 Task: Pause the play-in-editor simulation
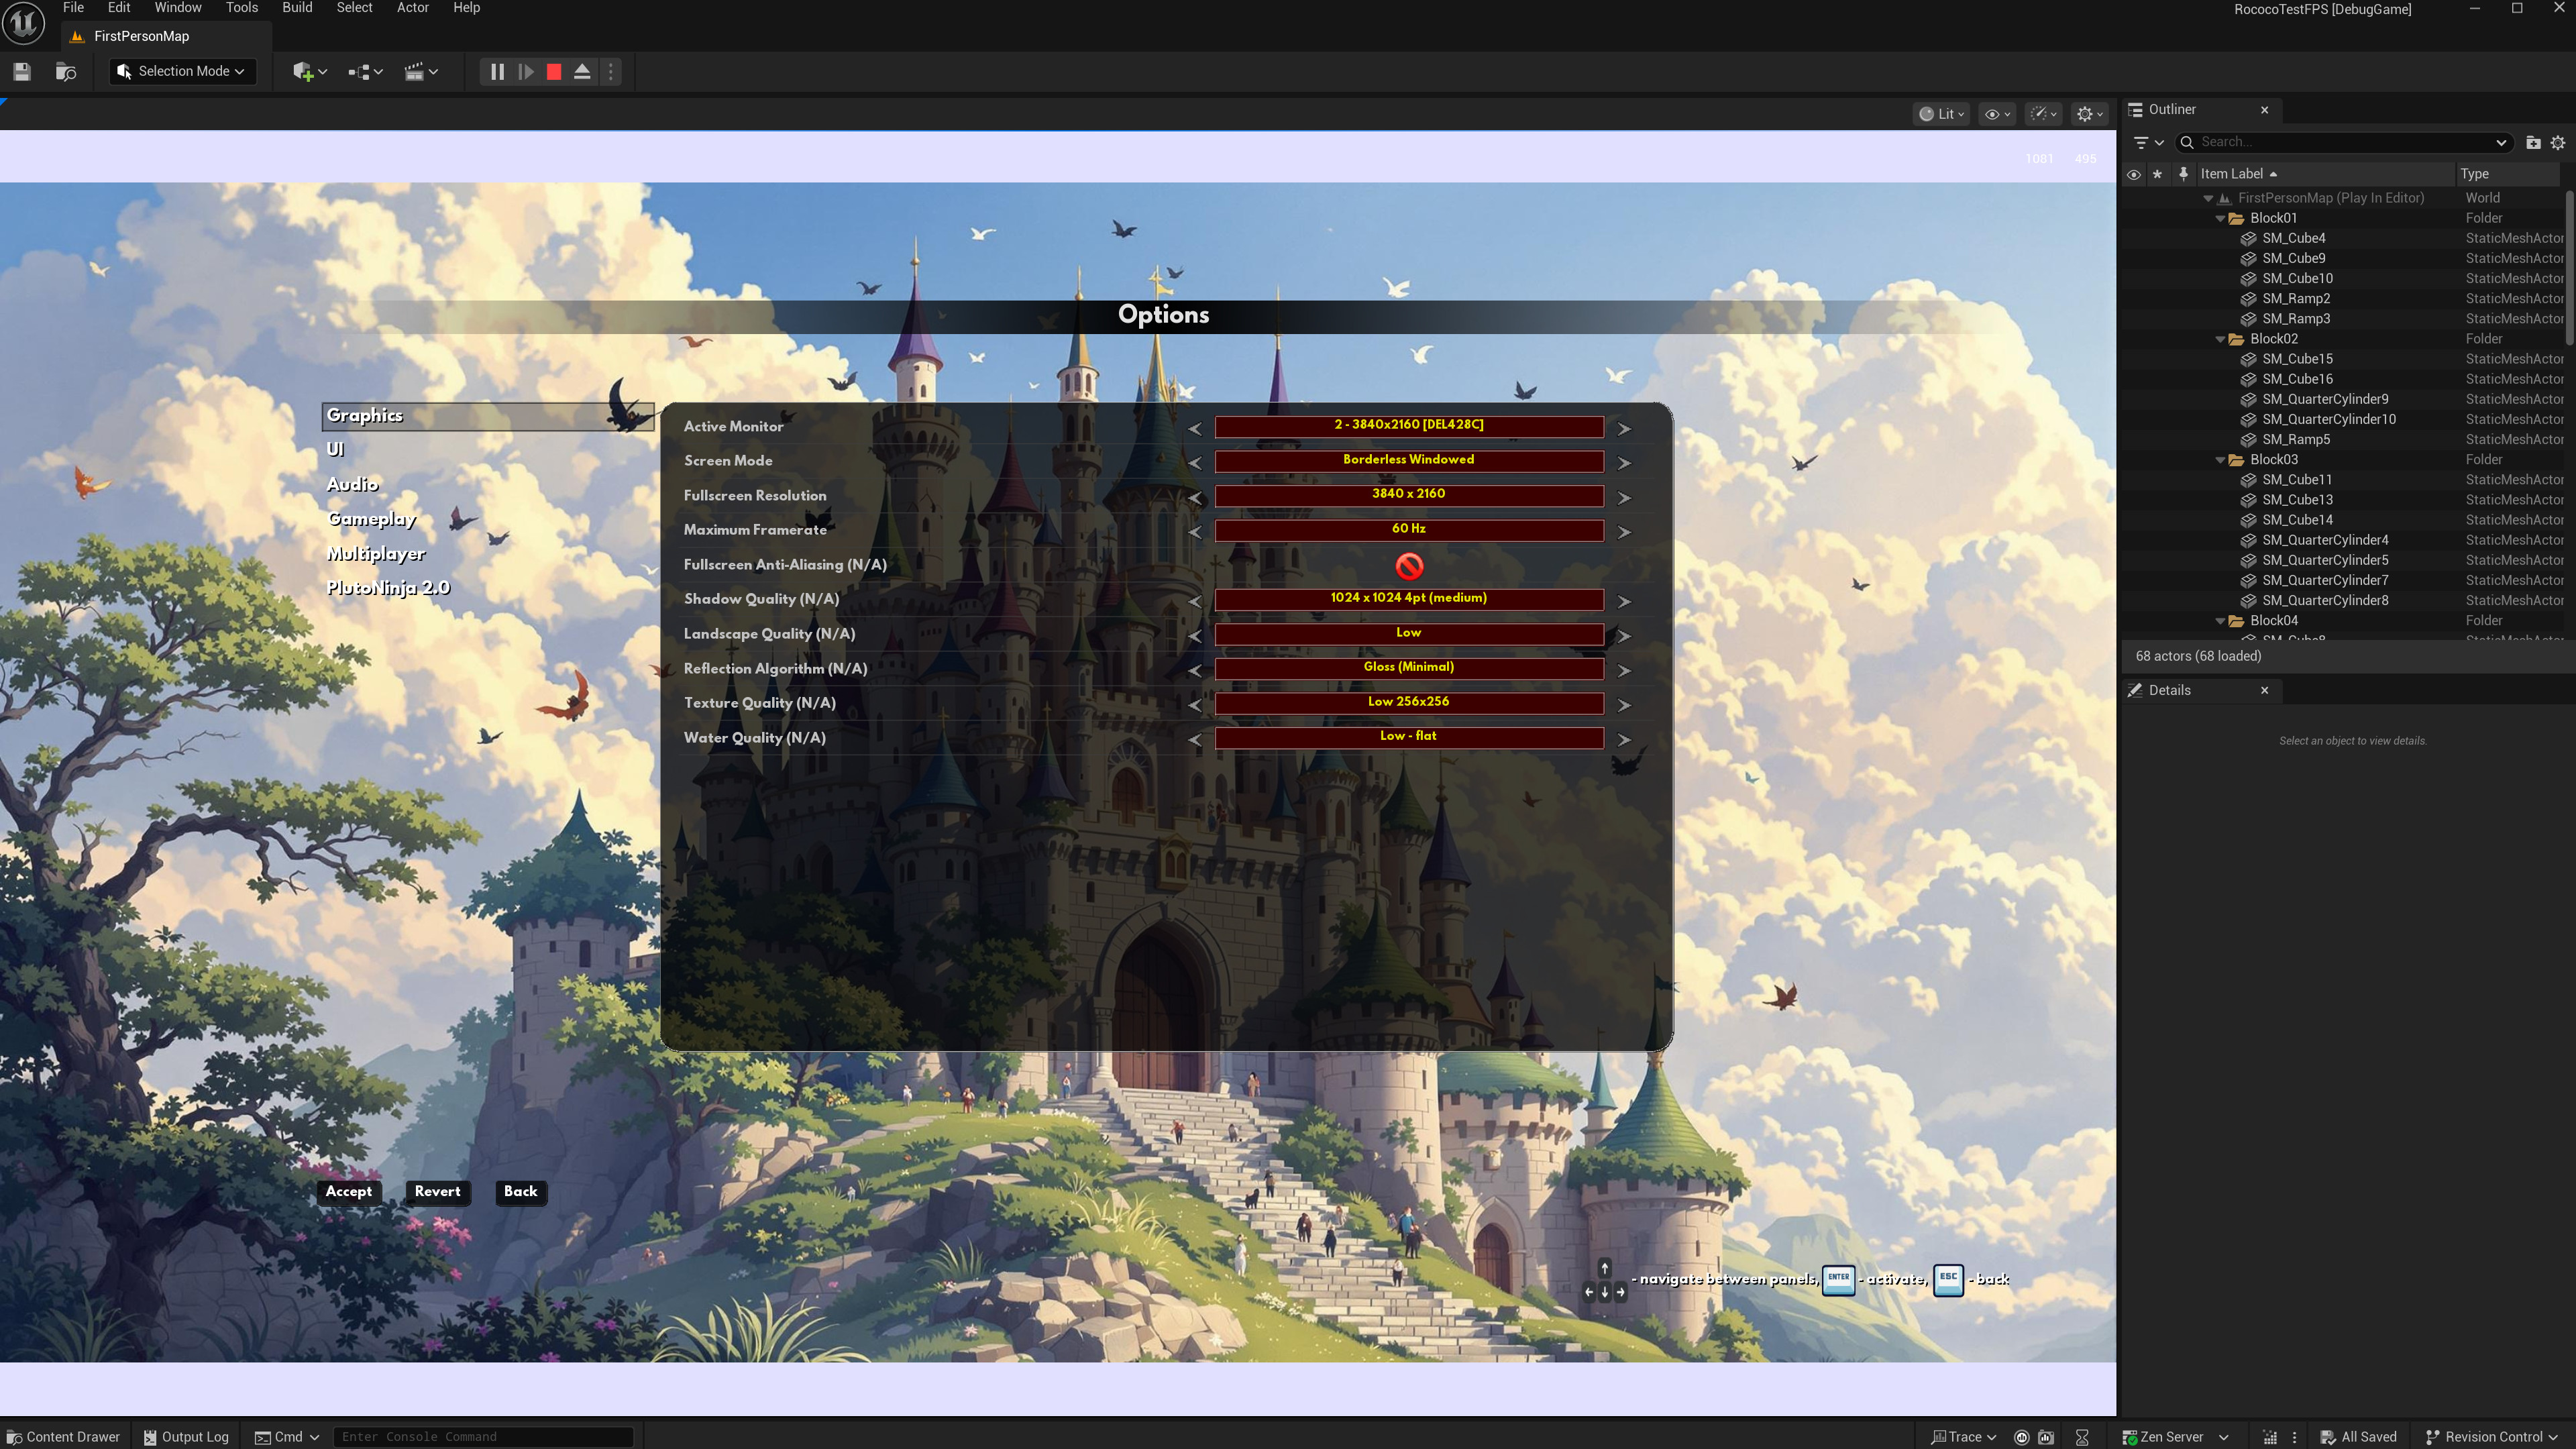pyautogui.click(x=497, y=71)
